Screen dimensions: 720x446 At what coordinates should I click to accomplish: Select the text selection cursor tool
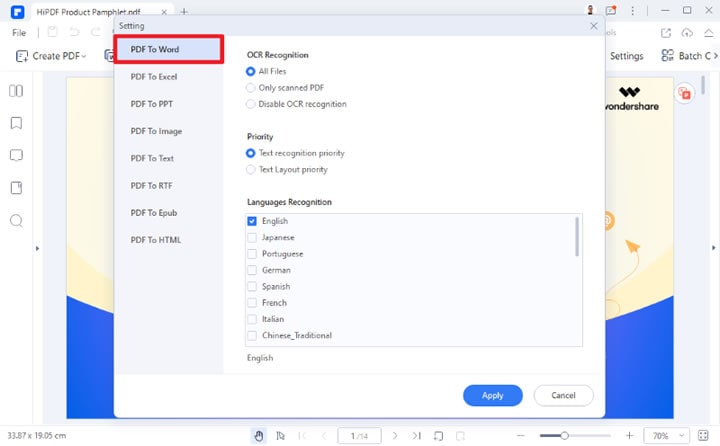(x=281, y=436)
